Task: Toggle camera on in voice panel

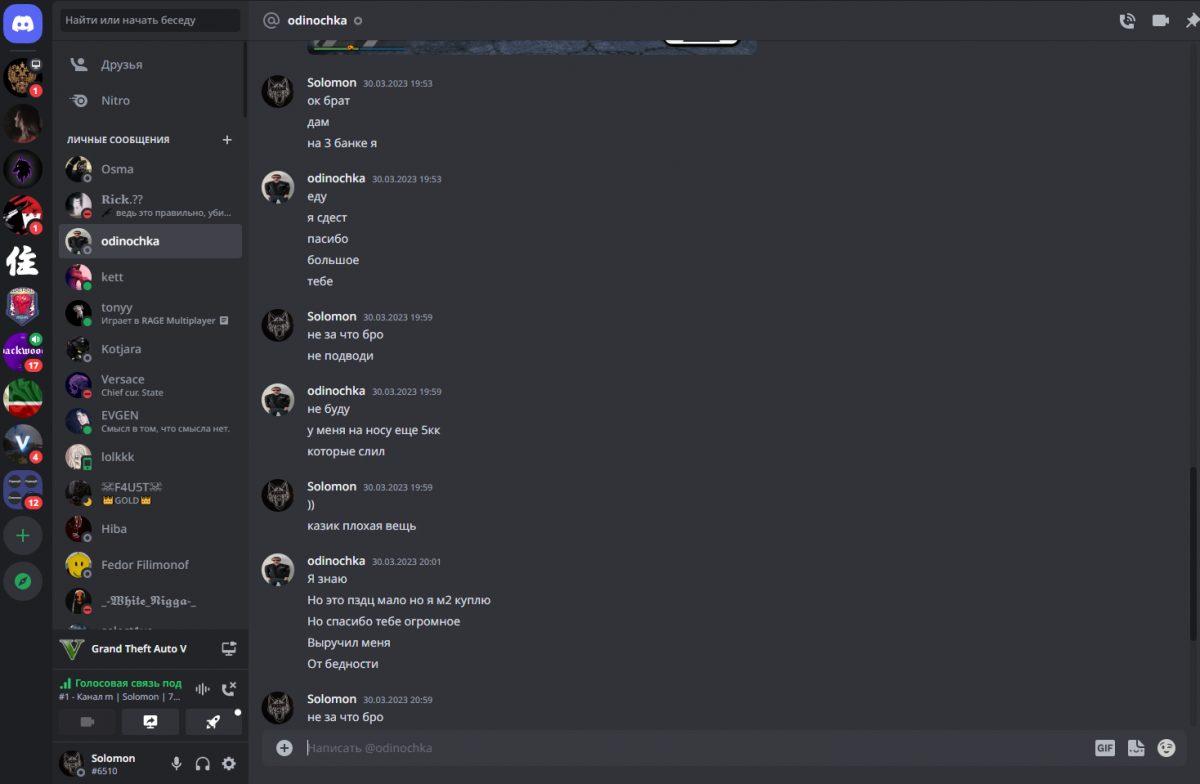Action: [87, 722]
